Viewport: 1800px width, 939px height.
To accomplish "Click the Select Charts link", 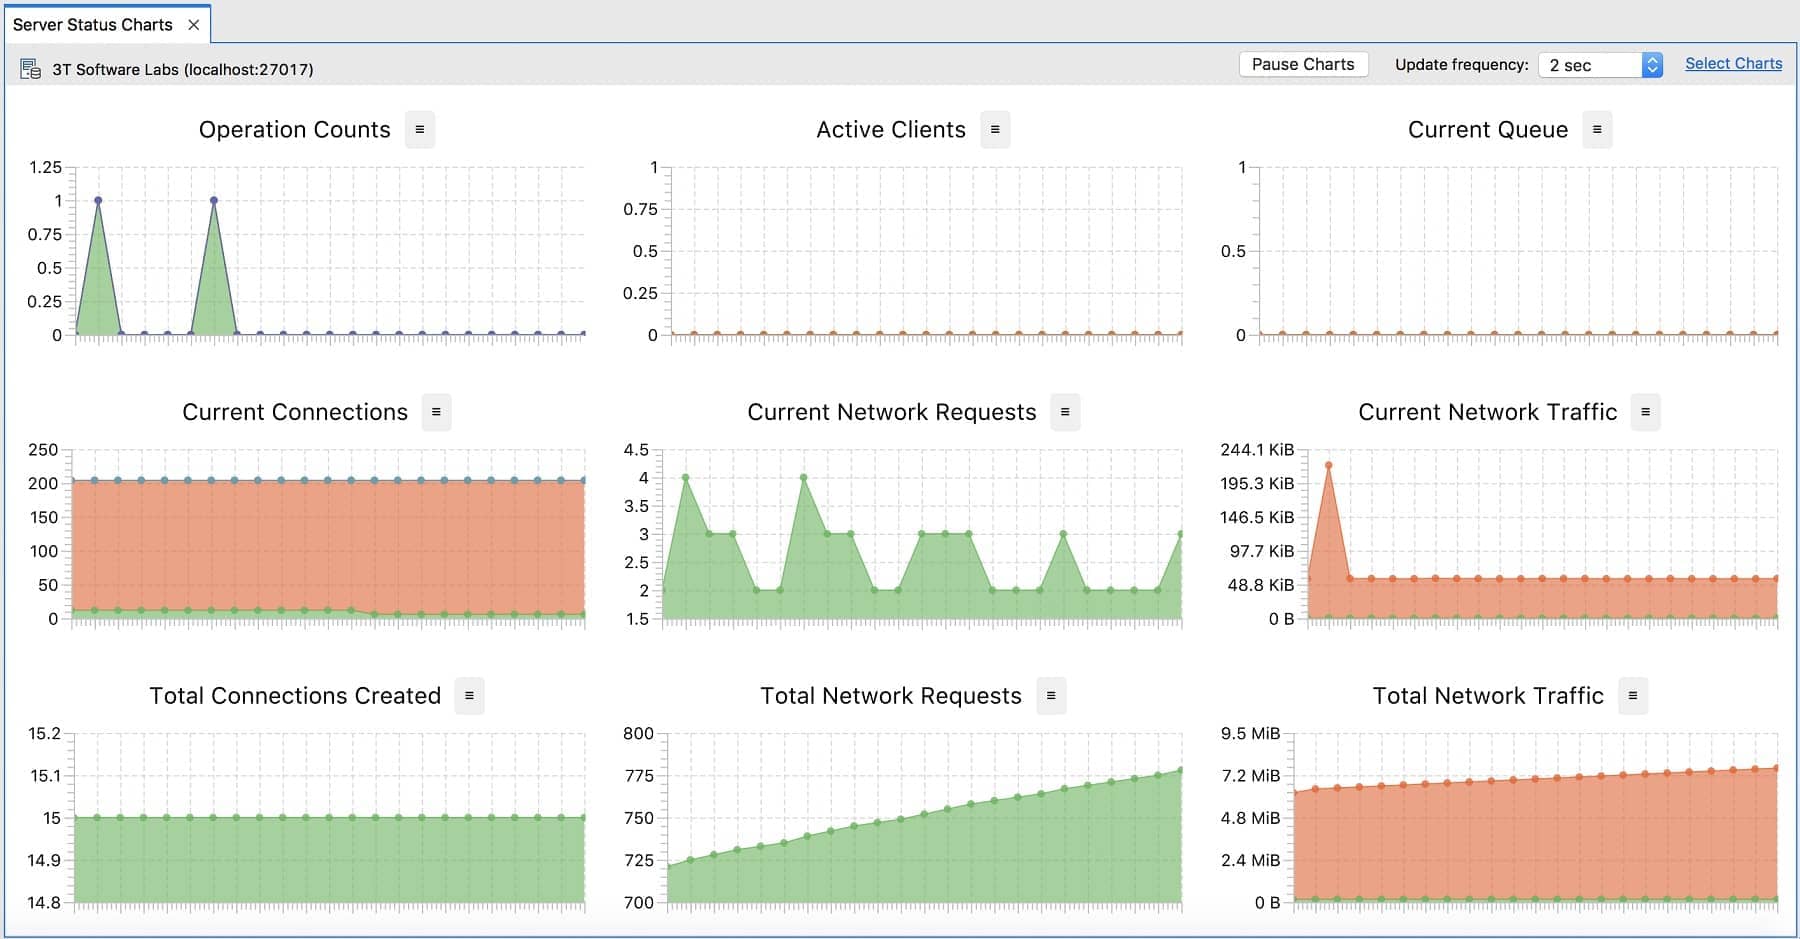I will coord(1733,64).
